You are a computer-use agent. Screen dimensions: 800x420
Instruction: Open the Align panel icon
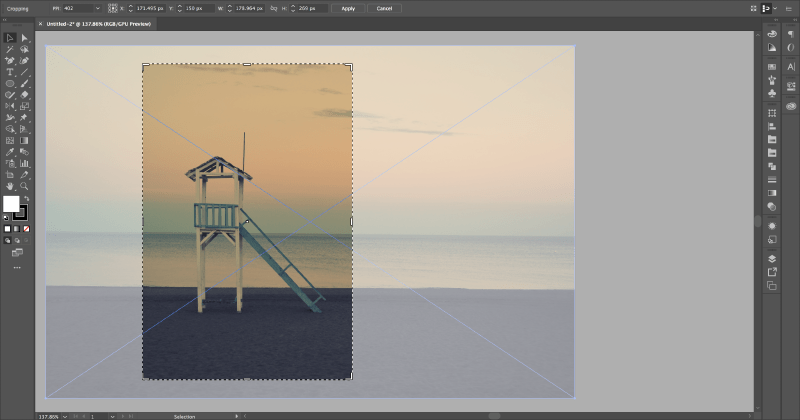click(x=772, y=126)
